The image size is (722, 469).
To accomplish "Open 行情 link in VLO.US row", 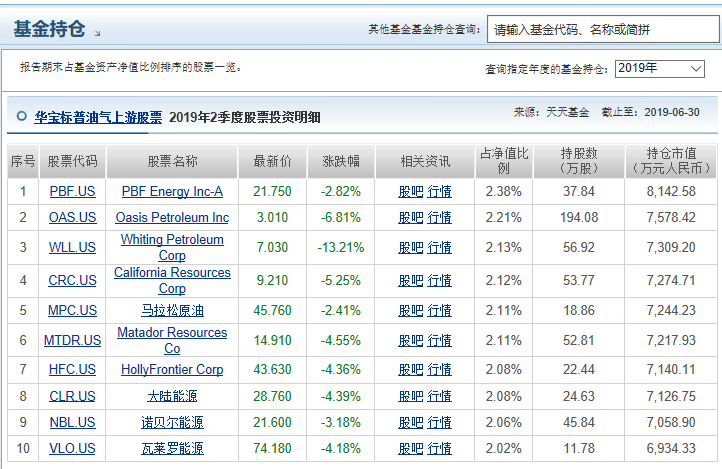I will pos(439,448).
